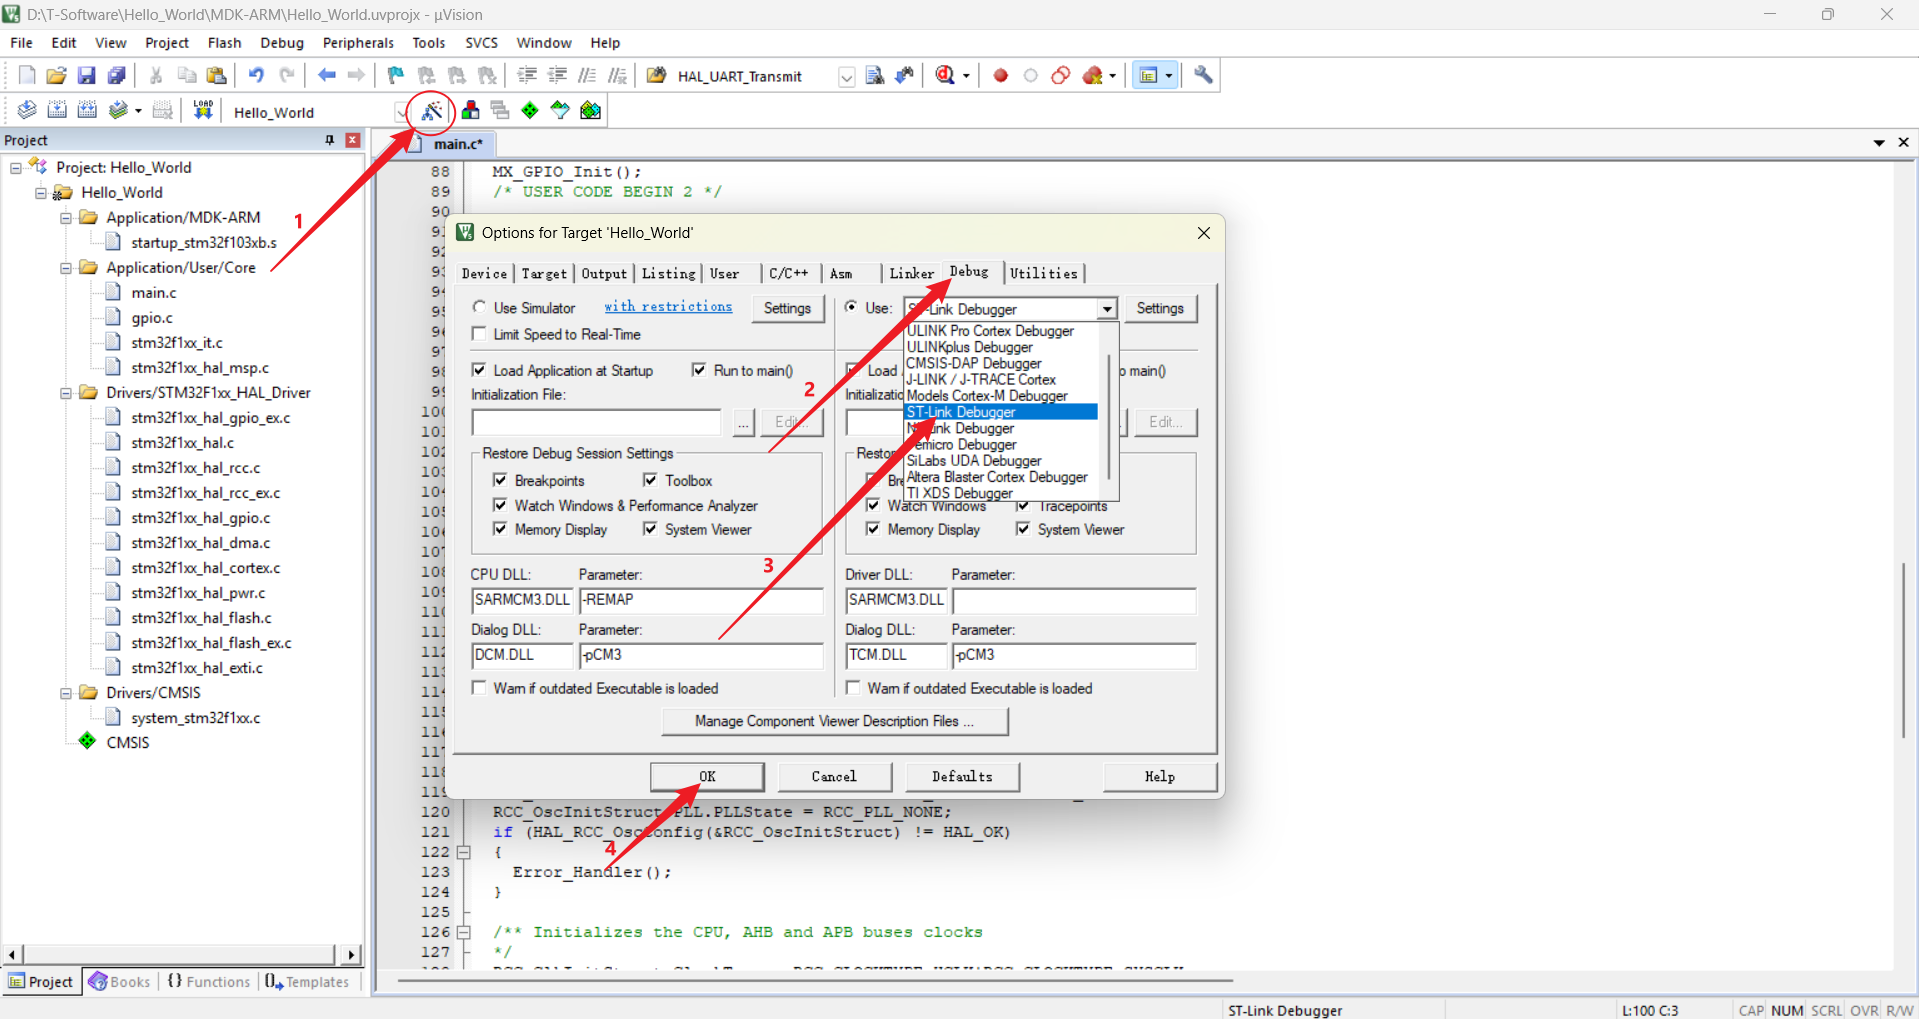Translate the current file

[27, 111]
